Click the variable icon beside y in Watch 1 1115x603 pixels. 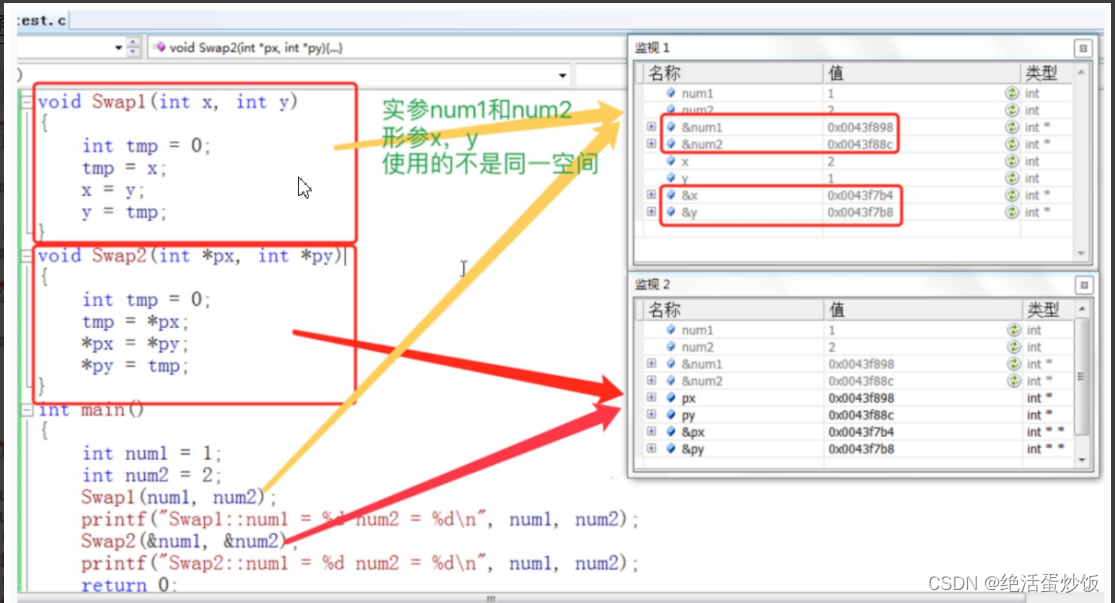tap(671, 178)
